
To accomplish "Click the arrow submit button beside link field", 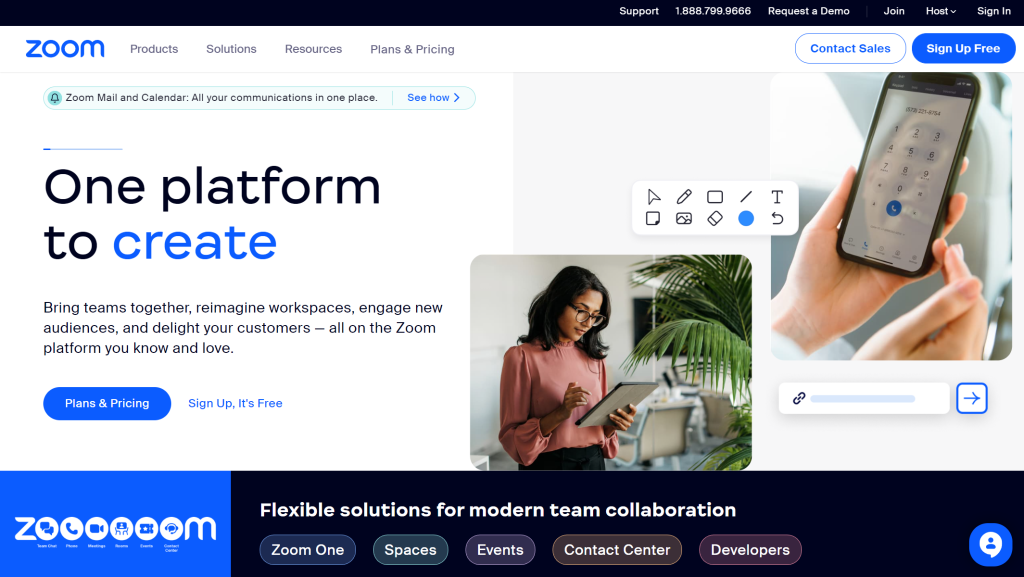I will pyautogui.click(x=972, y=398).
